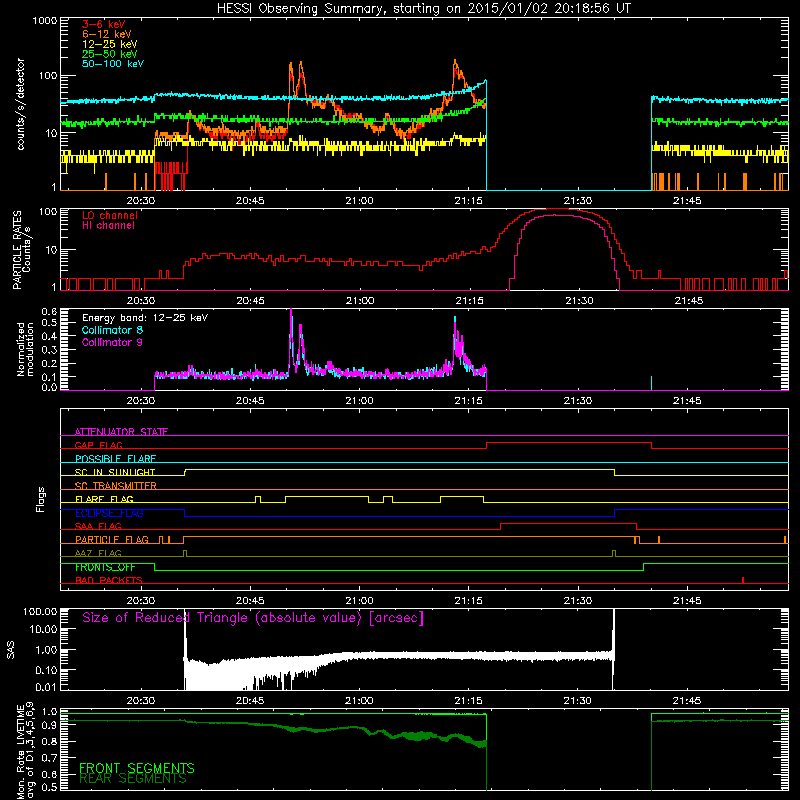Click the REAR SEGMENTS legend label
This screenshot has width=800, height=800.
tap(133, 779)
